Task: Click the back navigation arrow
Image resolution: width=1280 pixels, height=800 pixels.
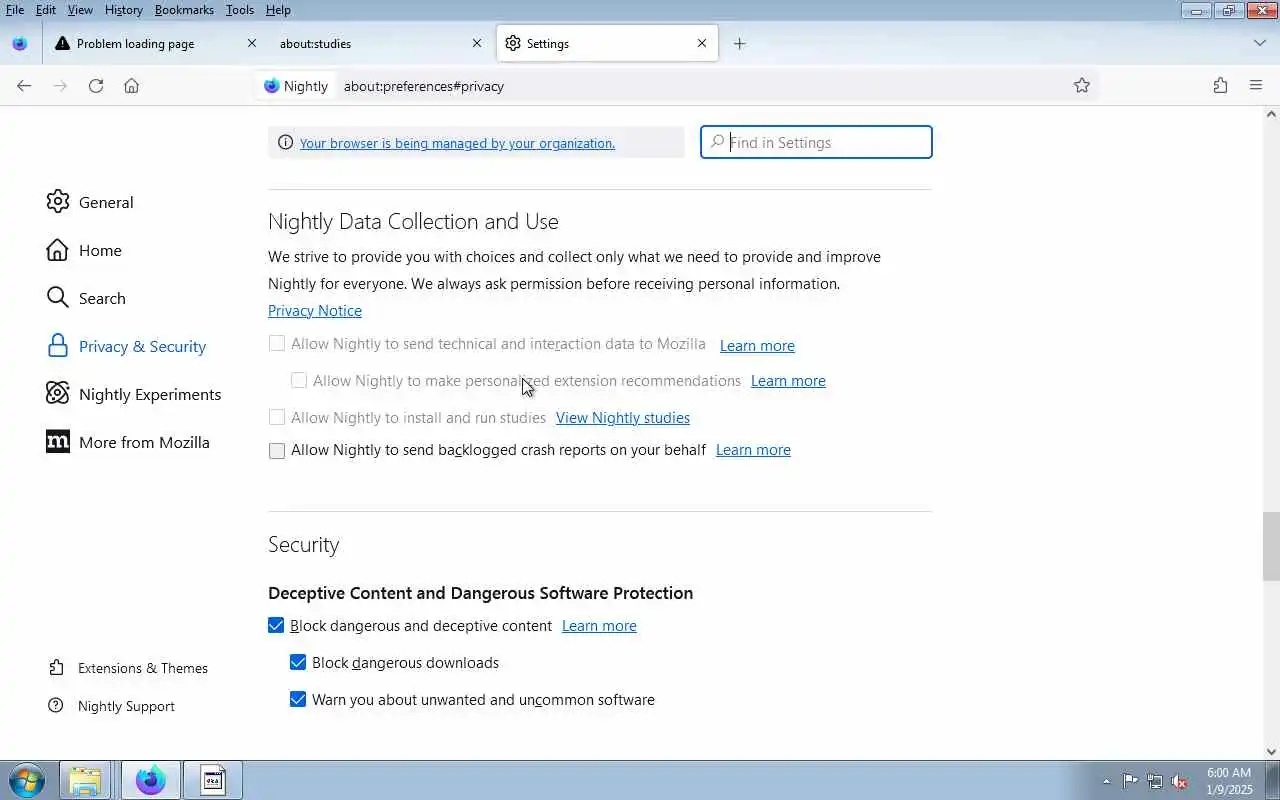Action: (24, 86)
